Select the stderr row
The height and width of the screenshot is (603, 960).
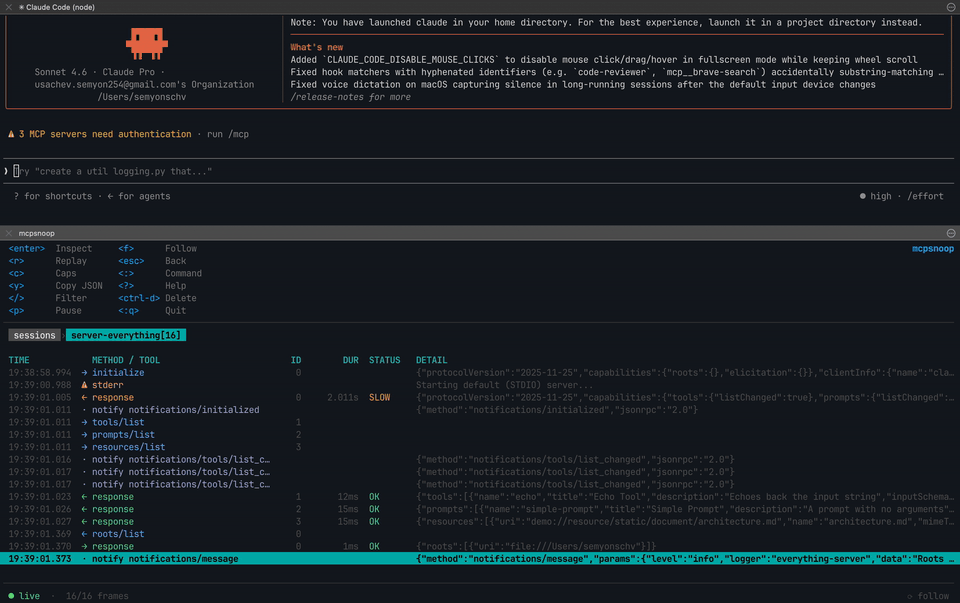click(x=480, y=385)
